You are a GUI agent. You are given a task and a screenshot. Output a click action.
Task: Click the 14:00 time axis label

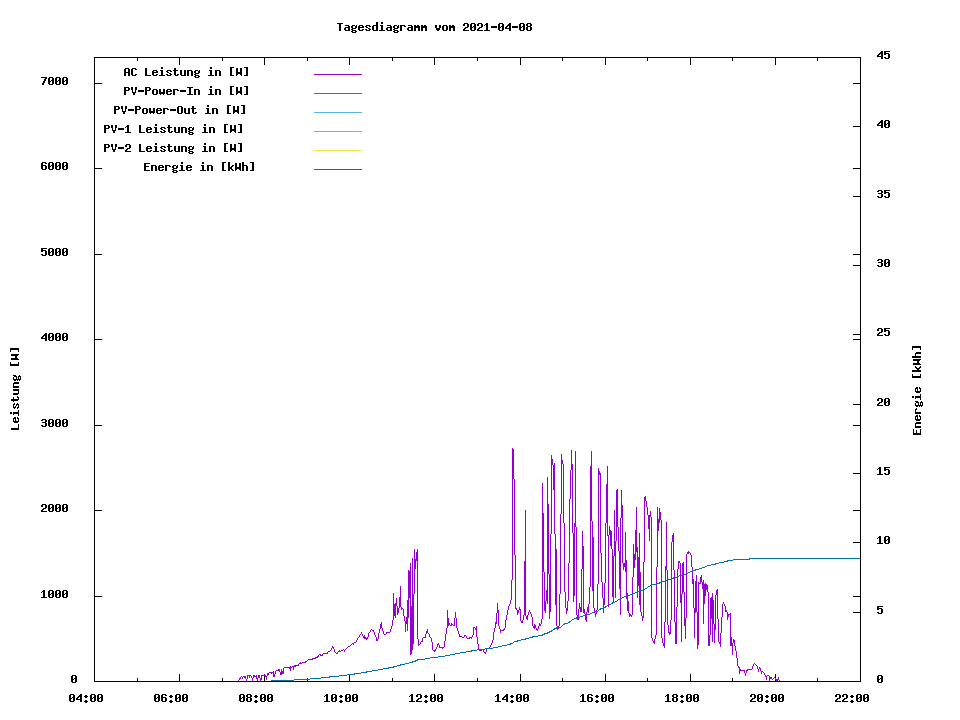511,698
